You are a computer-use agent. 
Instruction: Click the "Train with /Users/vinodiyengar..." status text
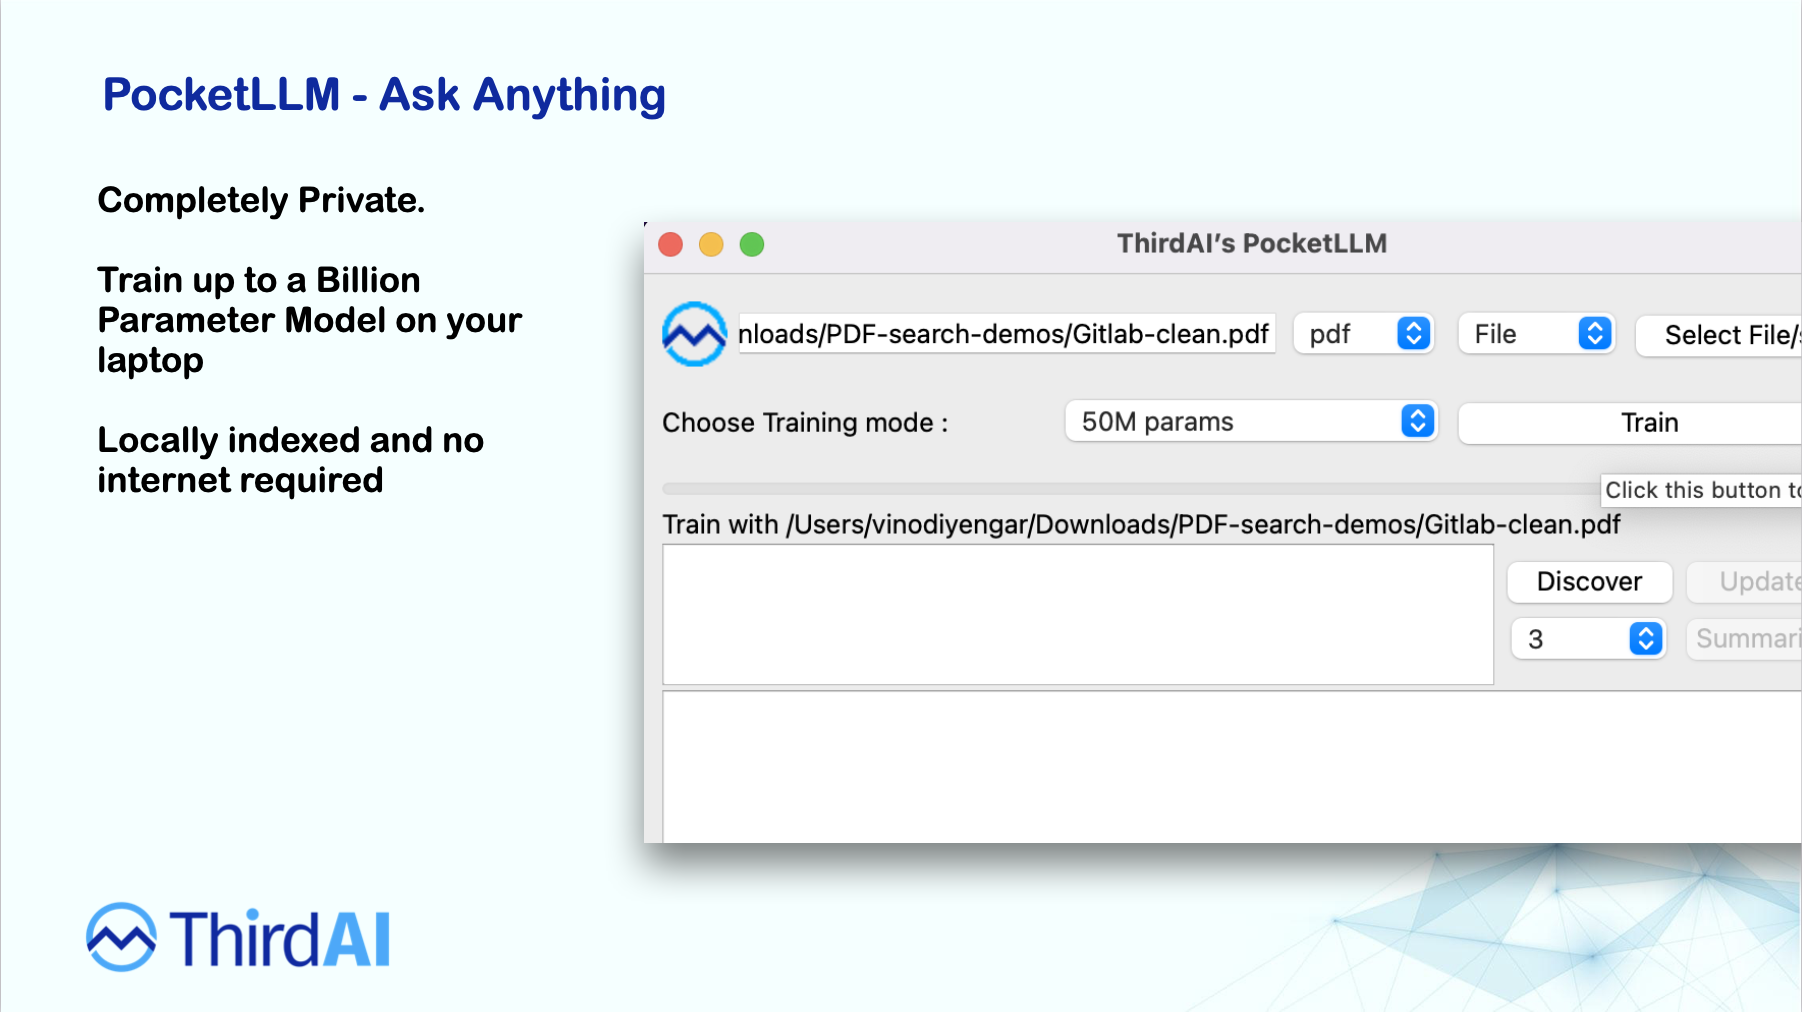coord(1141,524)
